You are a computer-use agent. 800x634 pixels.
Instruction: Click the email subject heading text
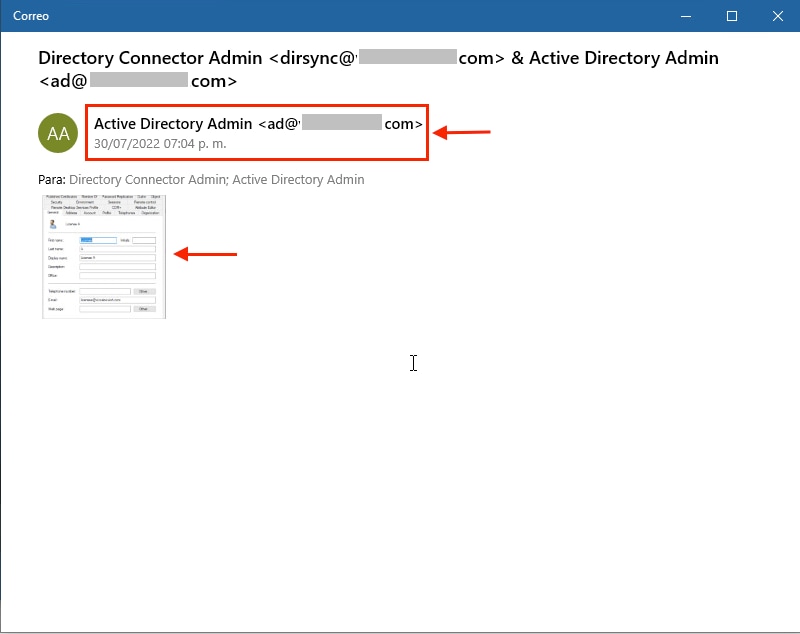point(378,69)
